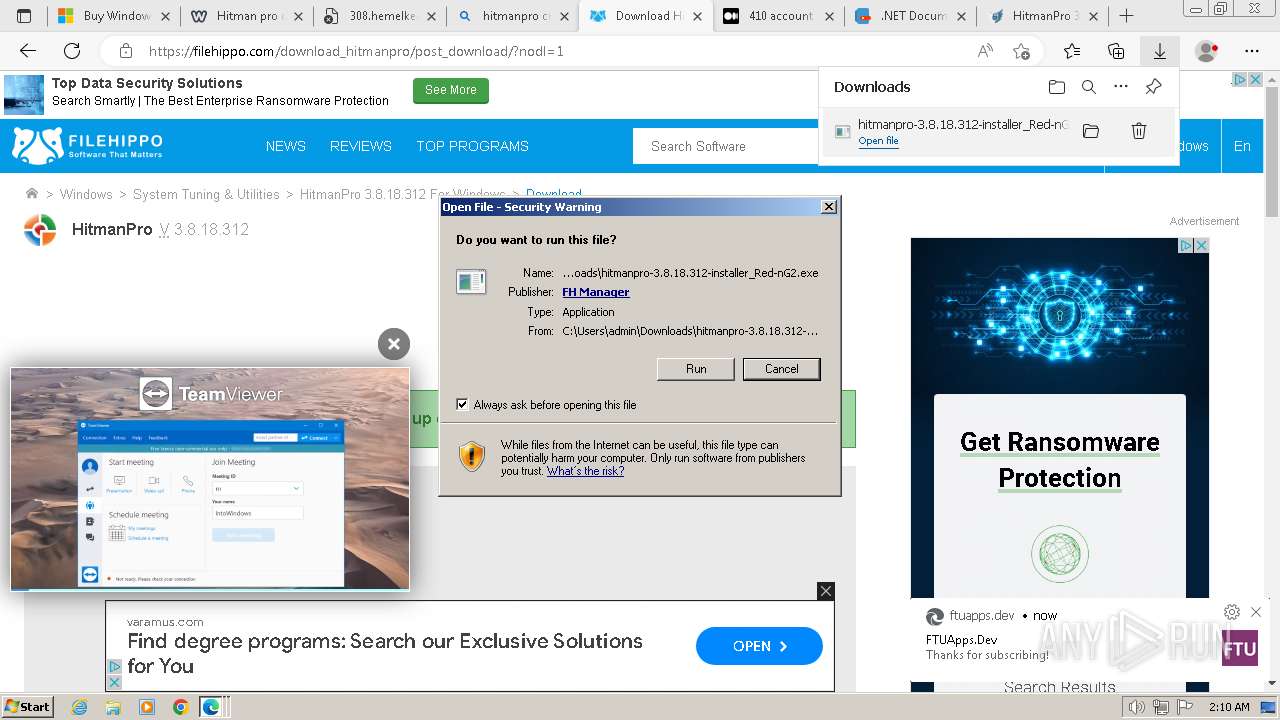View site information lock icon
Screen dimensions: 1280x720
click(126, 51)
